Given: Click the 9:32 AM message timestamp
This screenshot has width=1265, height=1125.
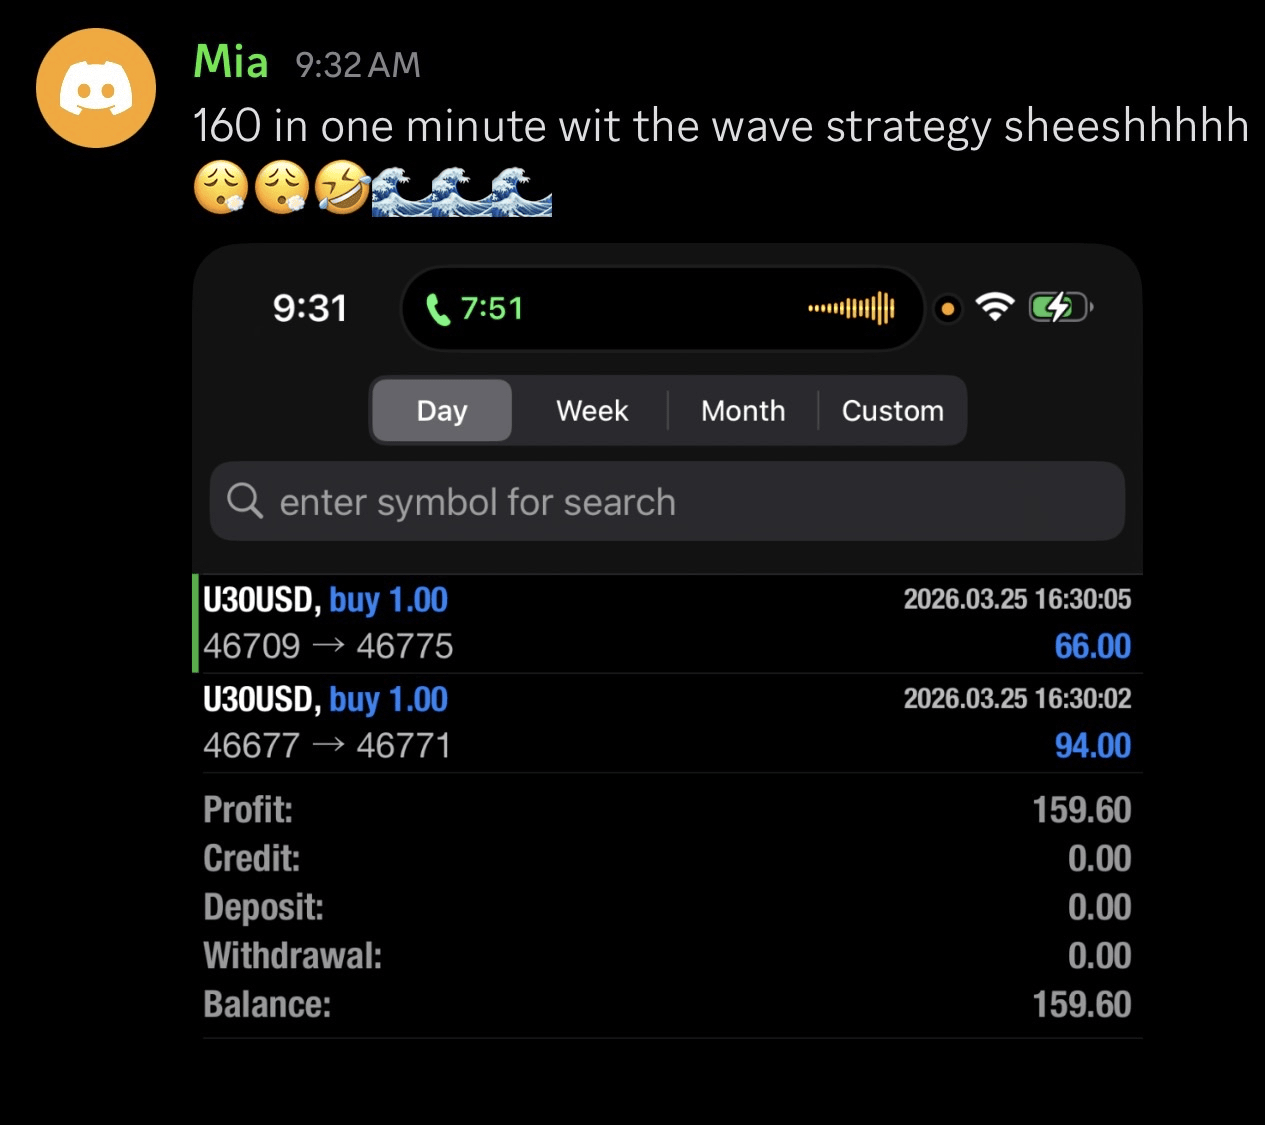Looking at the screenshot, I should point(358,65).
